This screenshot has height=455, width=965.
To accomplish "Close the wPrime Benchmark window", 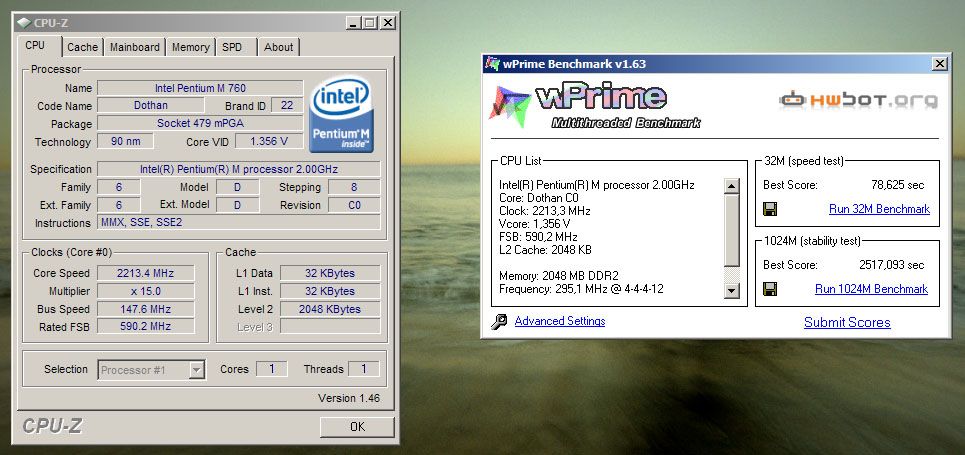I will pyautogui.click(x=940, y=63).
